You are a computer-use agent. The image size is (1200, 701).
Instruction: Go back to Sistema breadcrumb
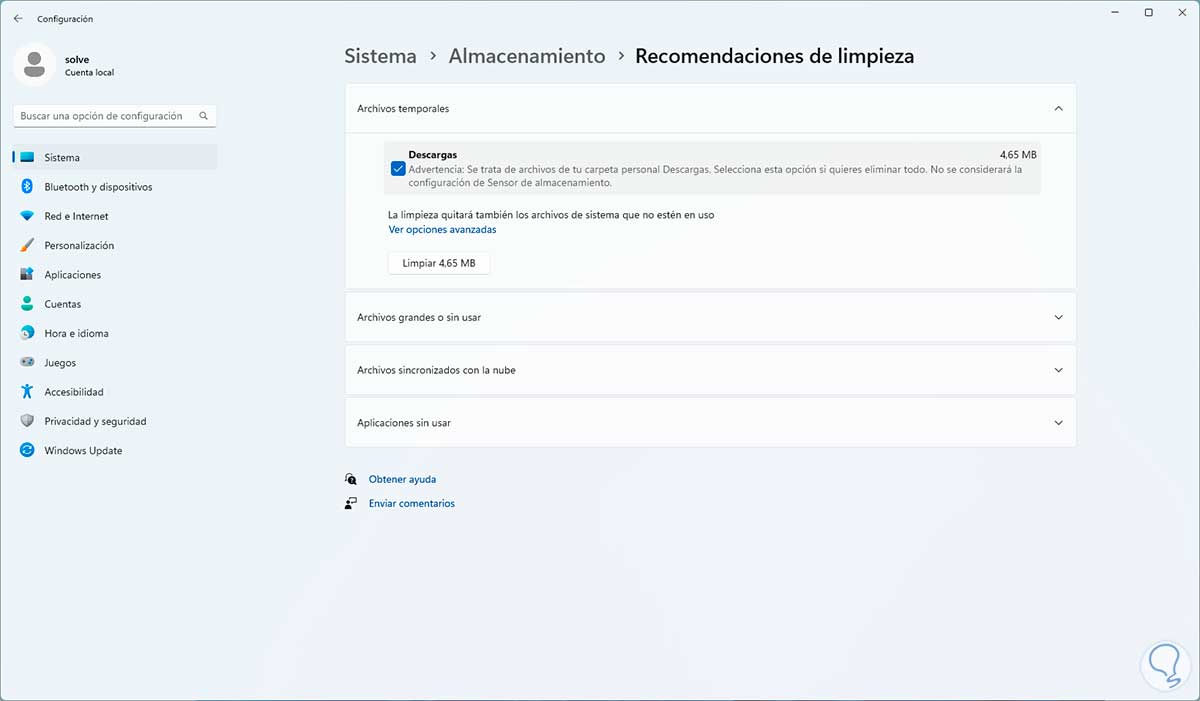(x=380, y=56)
